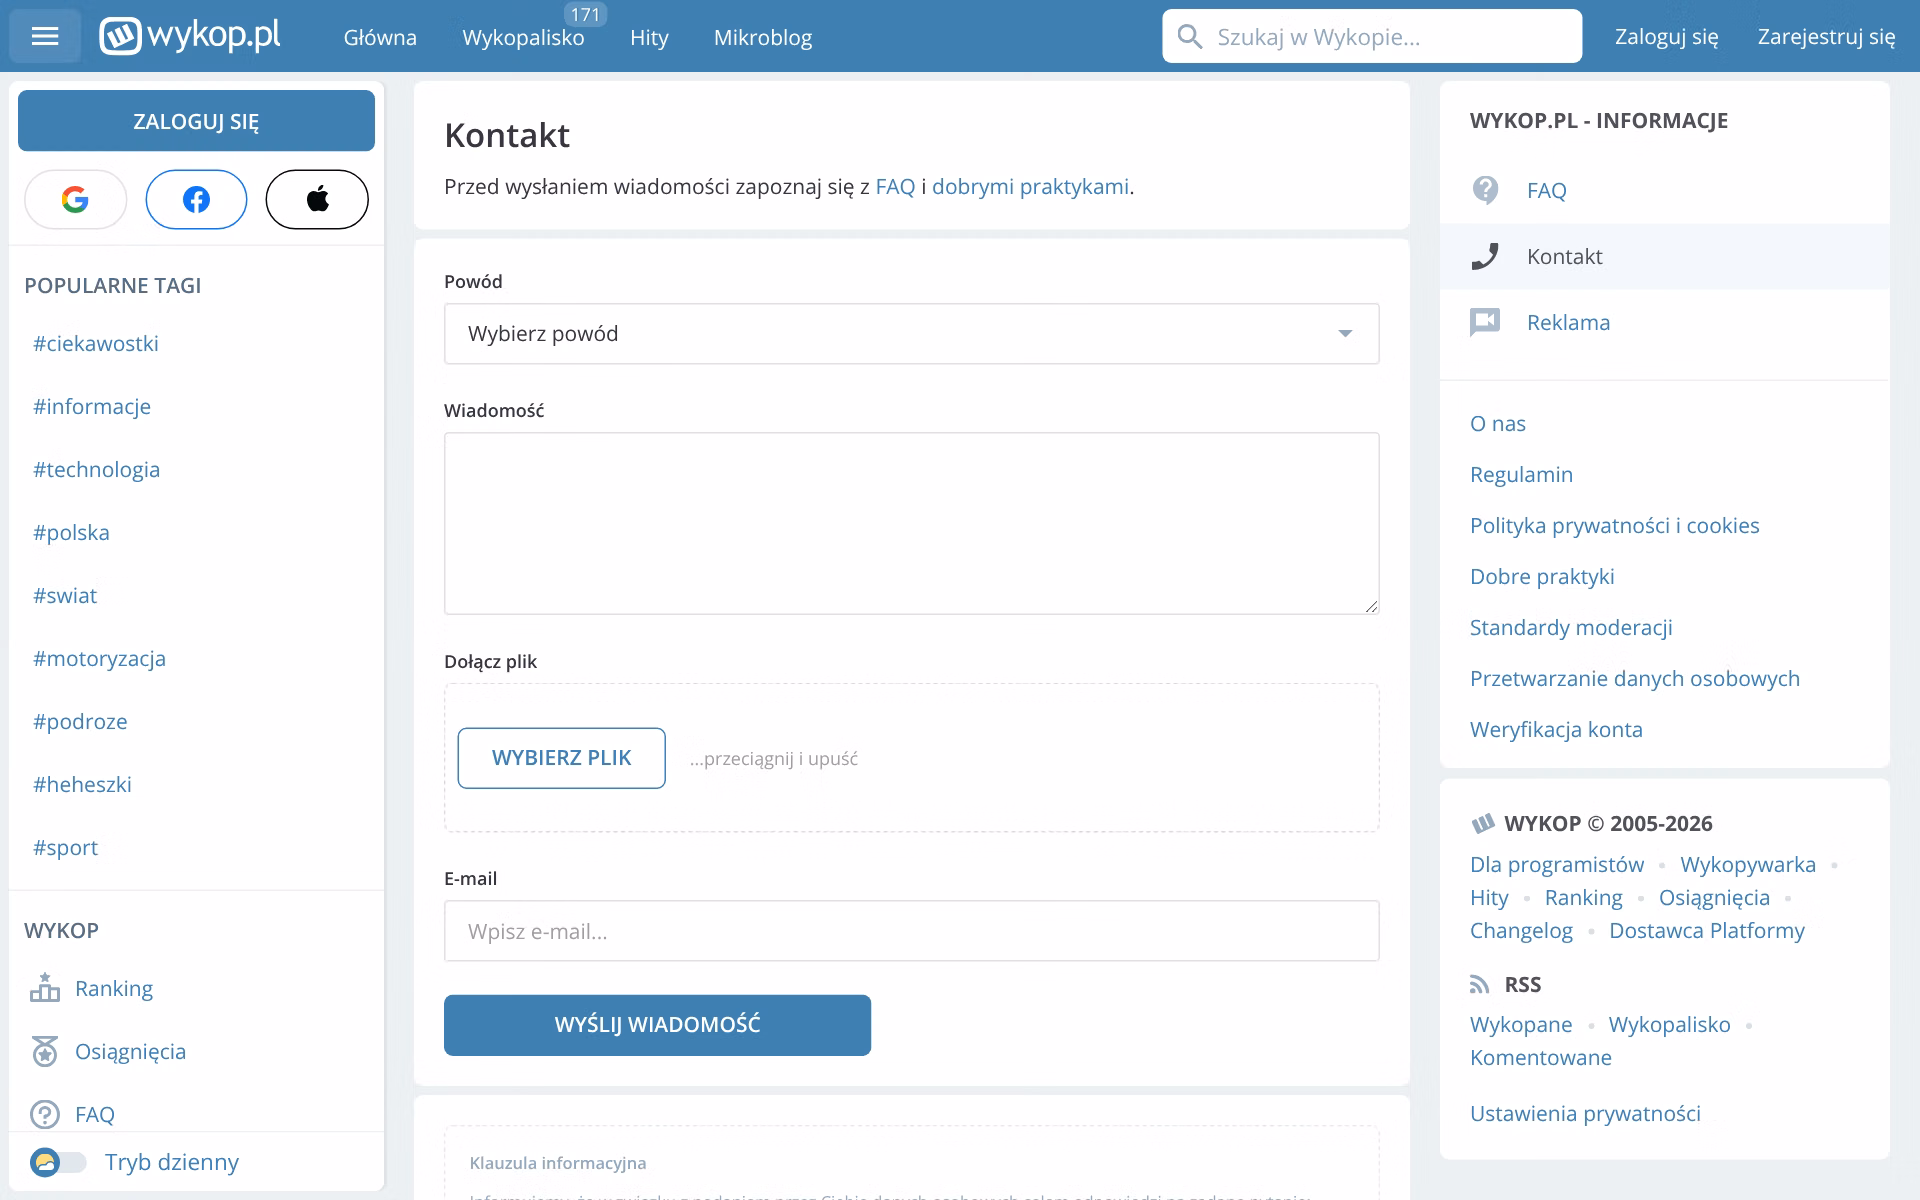Open the #ciekawostki tag
The image size is (1920, 1200).
[96, 343]
